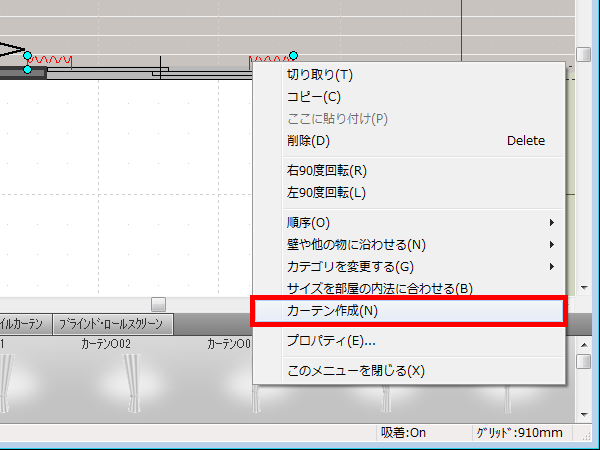Click the cyan handle at the curtain's right end
The height and width of the screenshot is (450, 600).
click(x=293, y=56)
